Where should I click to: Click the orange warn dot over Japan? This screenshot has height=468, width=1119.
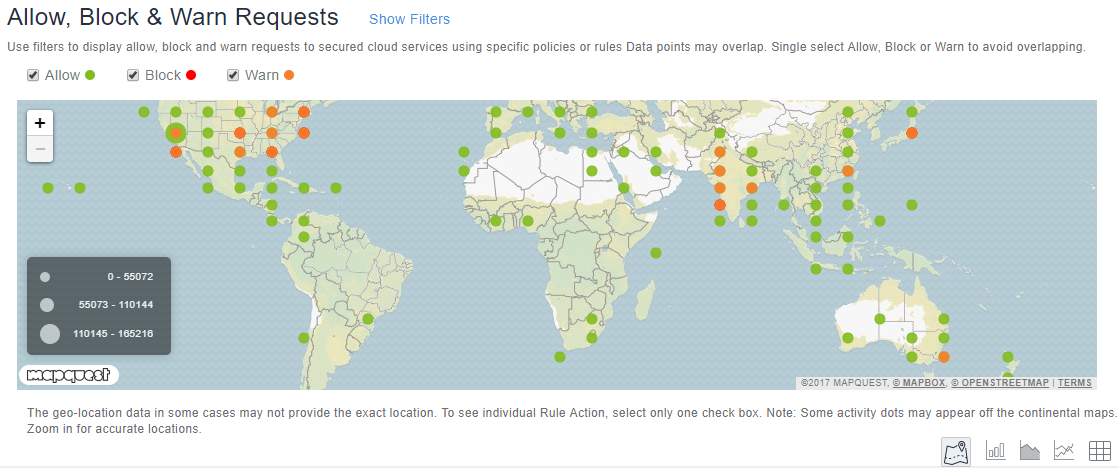911,133
